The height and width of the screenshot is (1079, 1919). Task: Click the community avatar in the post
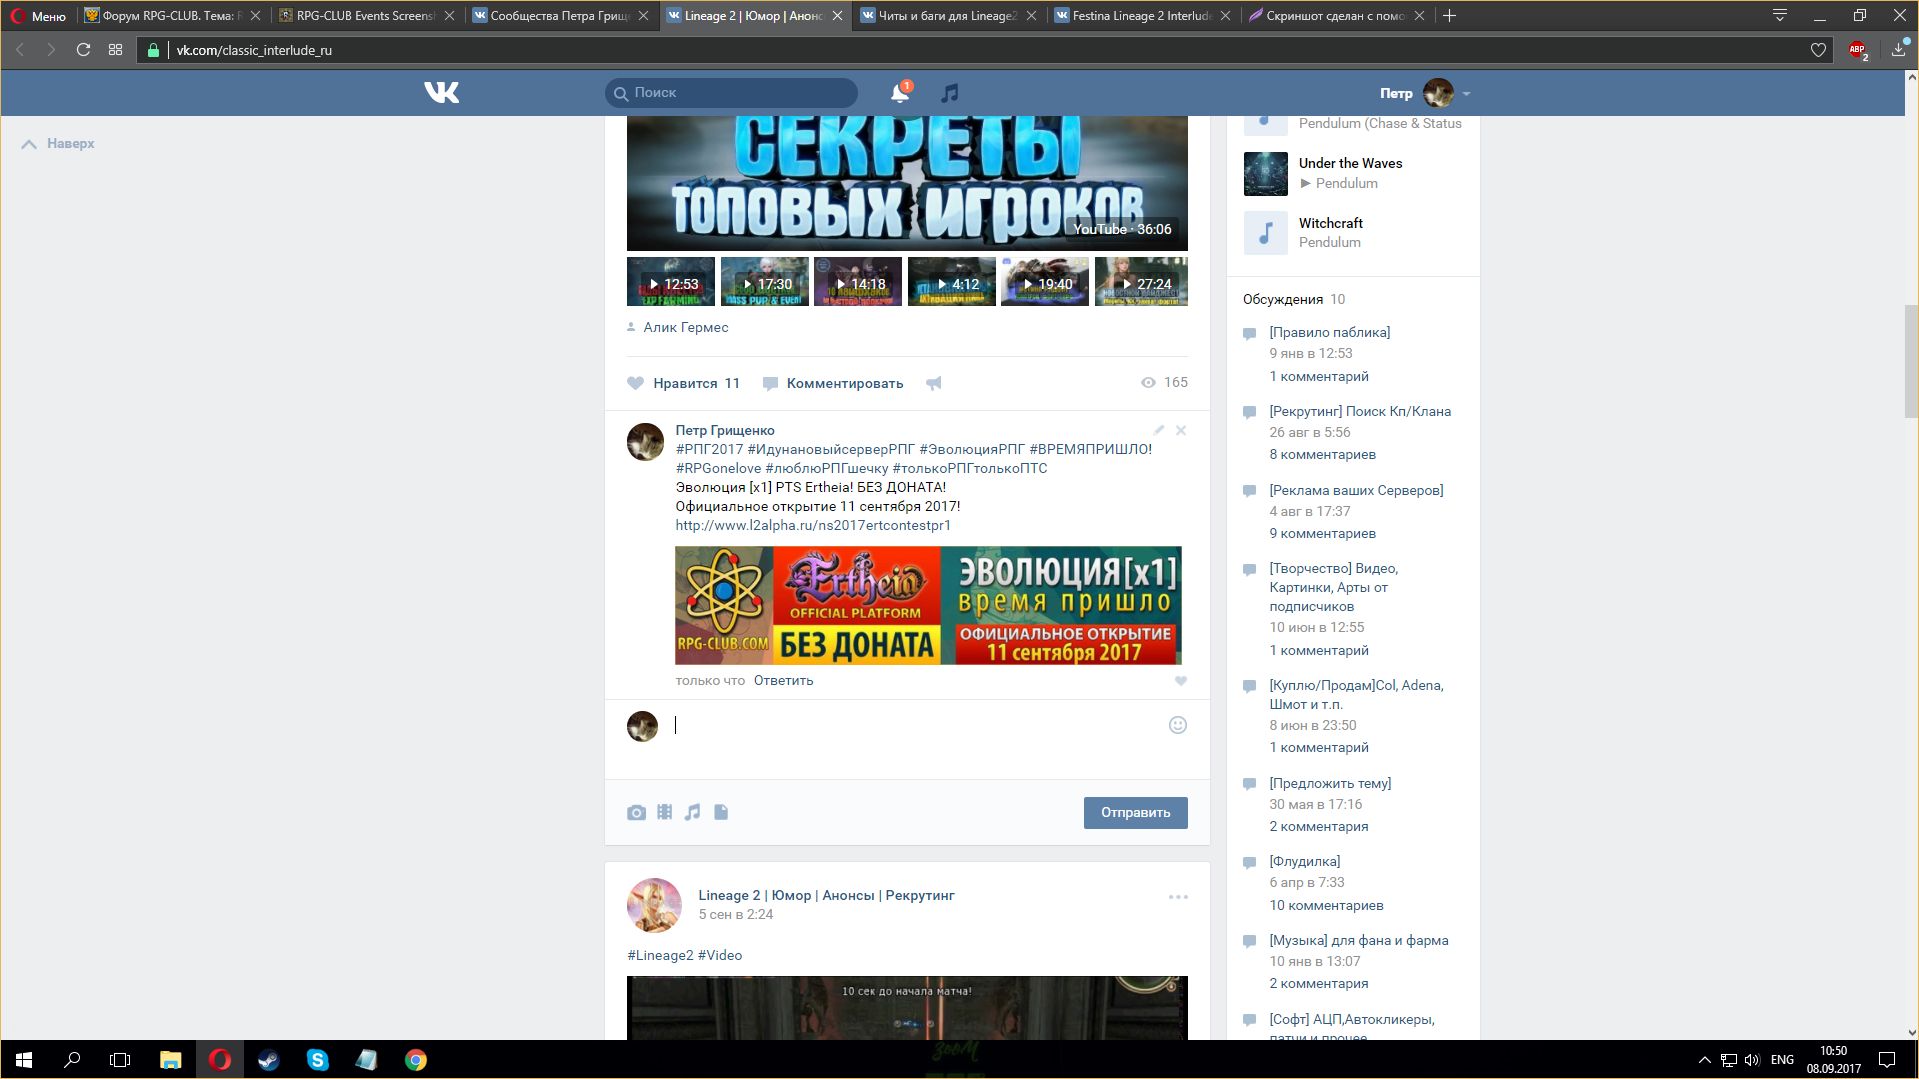click(654, 905)
